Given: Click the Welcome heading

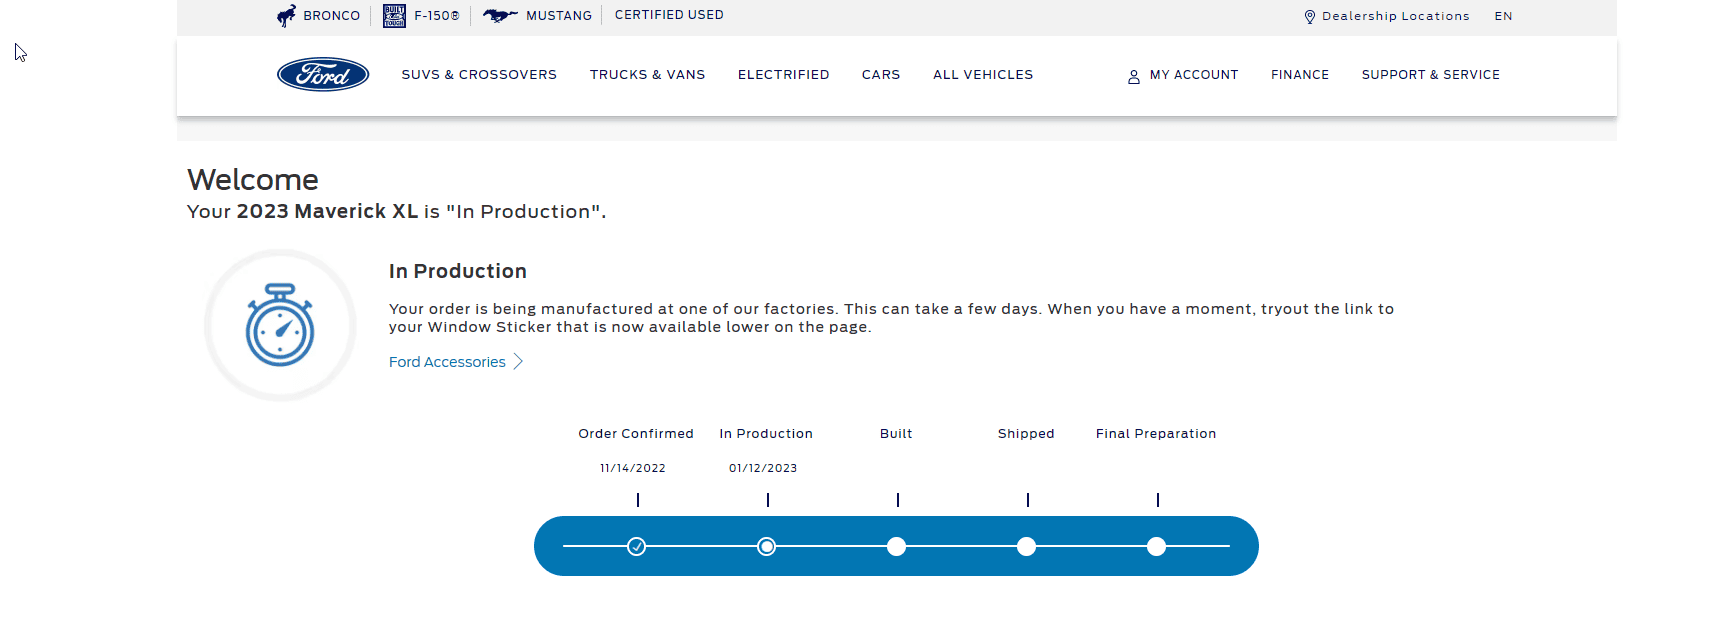Looking at the screenshot, I should [253, 180].
